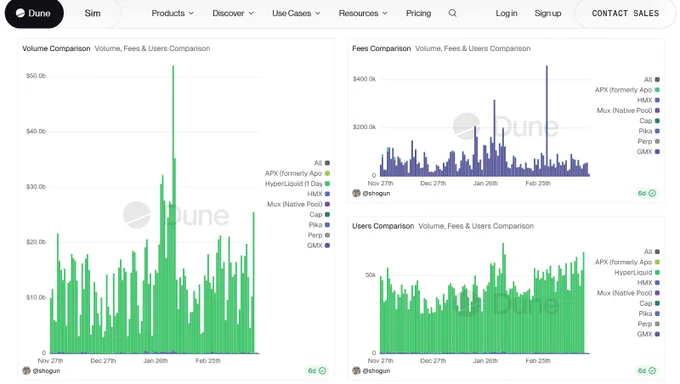Screen dimensions: 680x384
Task: Click the tallest green bar in Volume chart
Action: coord(173,208)
